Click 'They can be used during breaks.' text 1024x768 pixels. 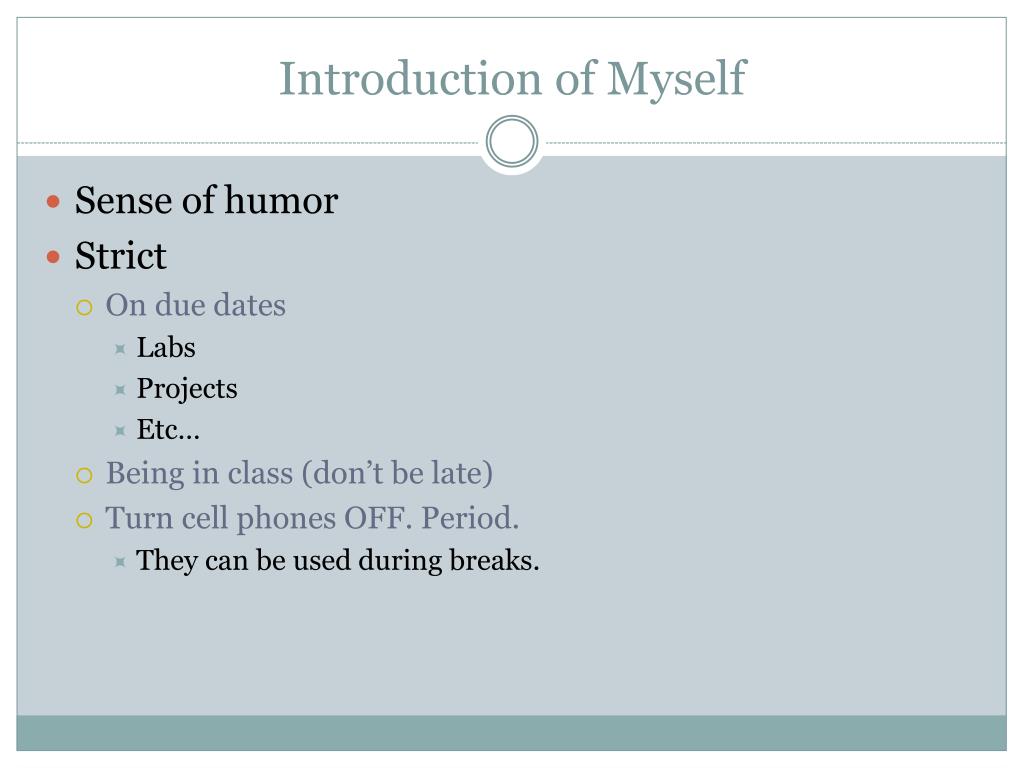click(x=338, y=561)
